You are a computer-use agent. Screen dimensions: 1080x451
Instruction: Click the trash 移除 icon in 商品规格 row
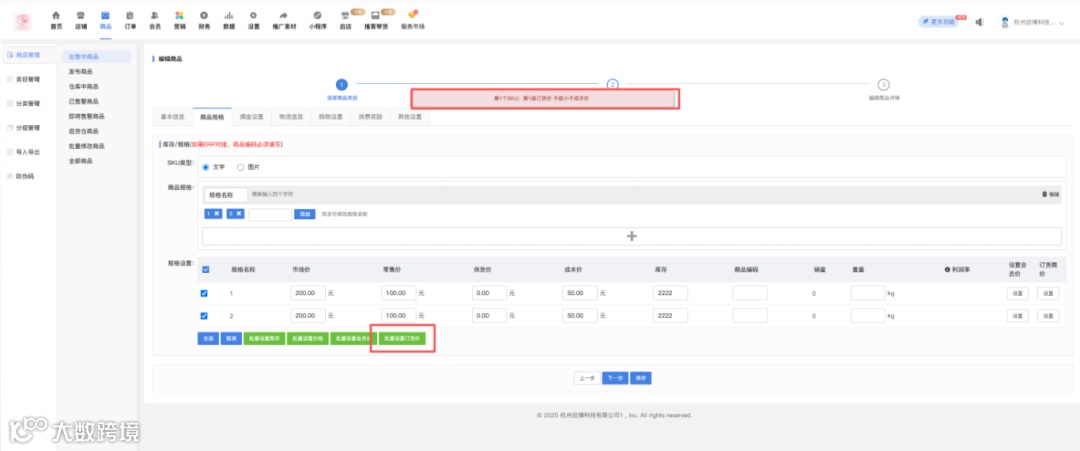(x=1044, y=195)
